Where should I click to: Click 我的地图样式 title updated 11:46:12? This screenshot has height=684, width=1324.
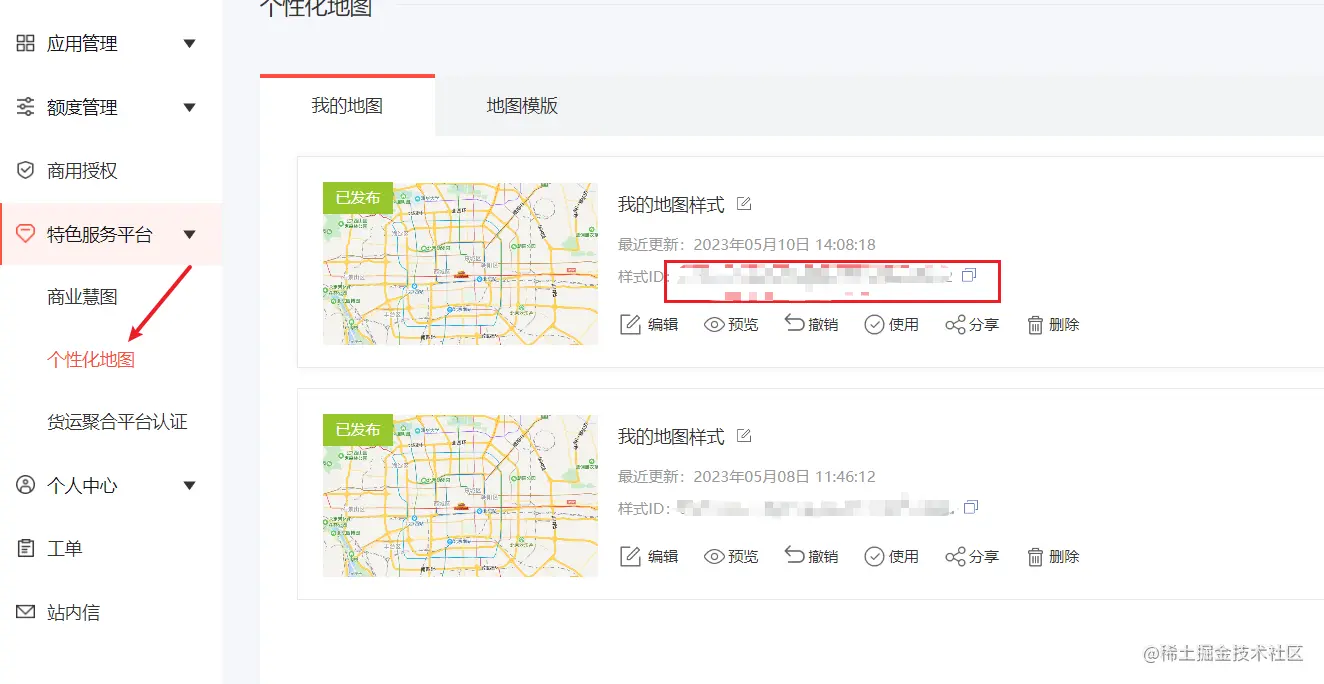[671, 437]
